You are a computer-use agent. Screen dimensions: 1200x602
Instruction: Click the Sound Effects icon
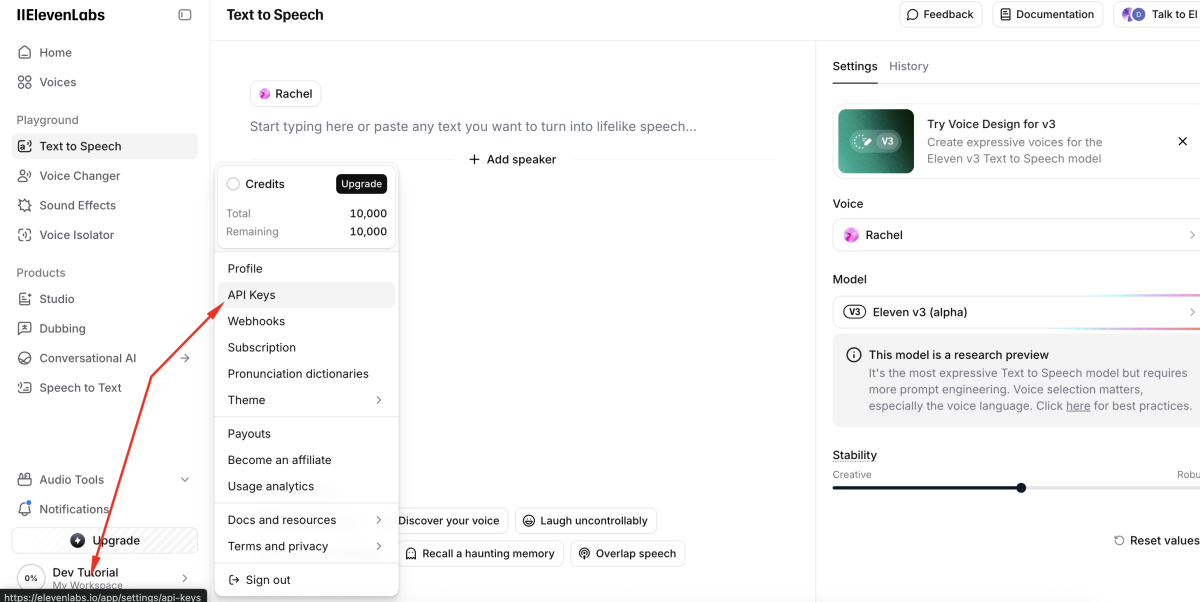[x=25, y=205]
